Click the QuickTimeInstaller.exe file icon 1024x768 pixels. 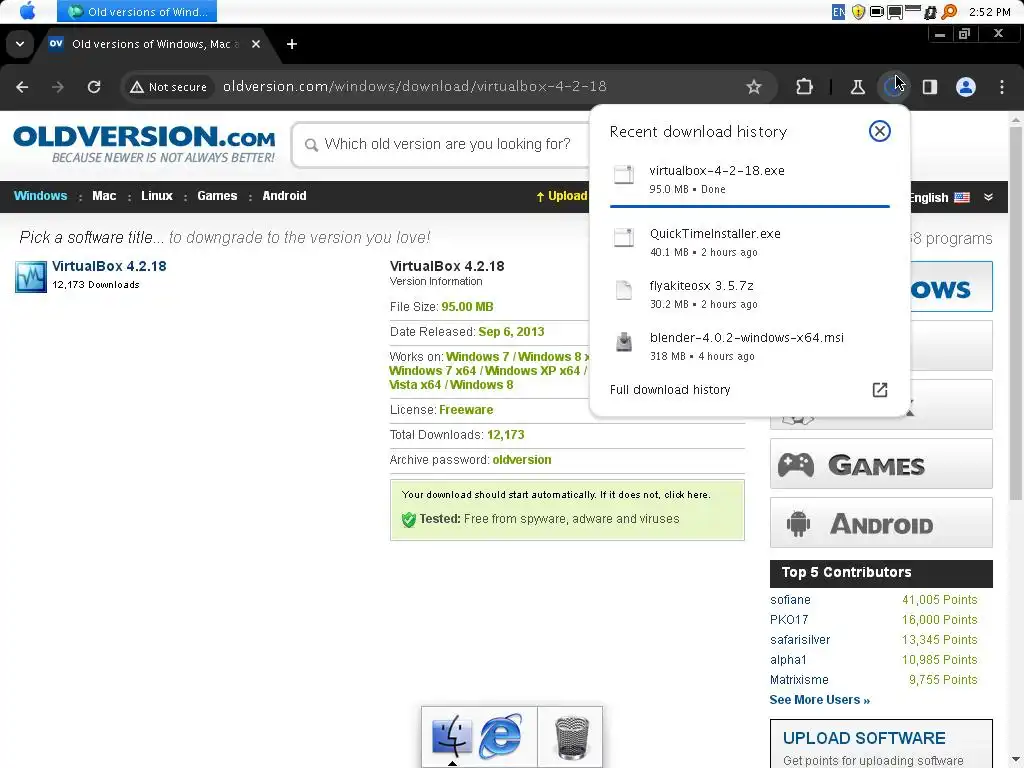(624, 238)
